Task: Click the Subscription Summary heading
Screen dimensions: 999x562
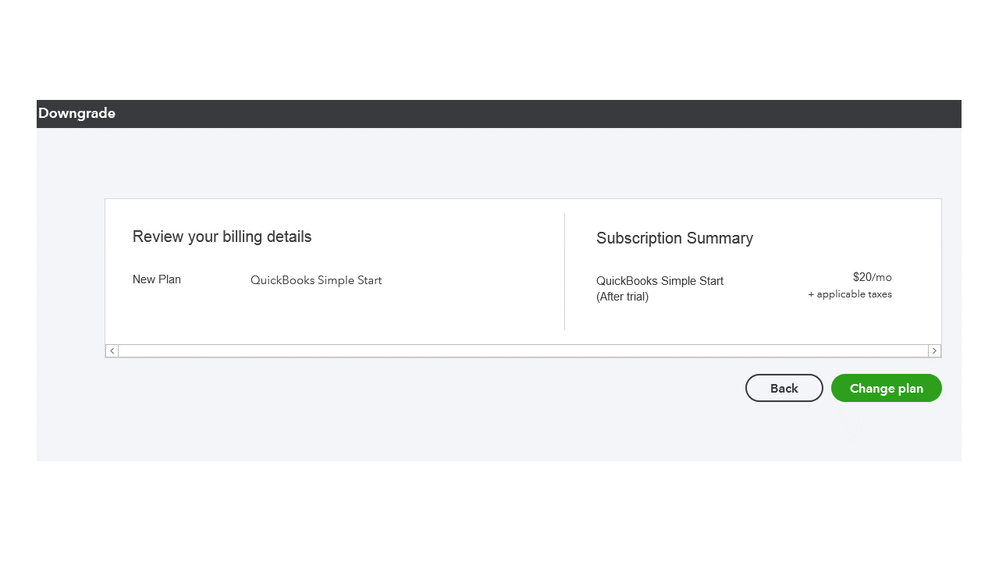Action: [x=674, y=238]
